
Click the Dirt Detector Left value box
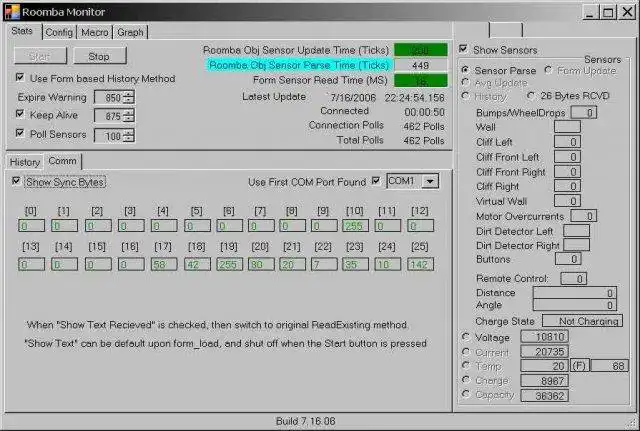[x=576, y=231]
